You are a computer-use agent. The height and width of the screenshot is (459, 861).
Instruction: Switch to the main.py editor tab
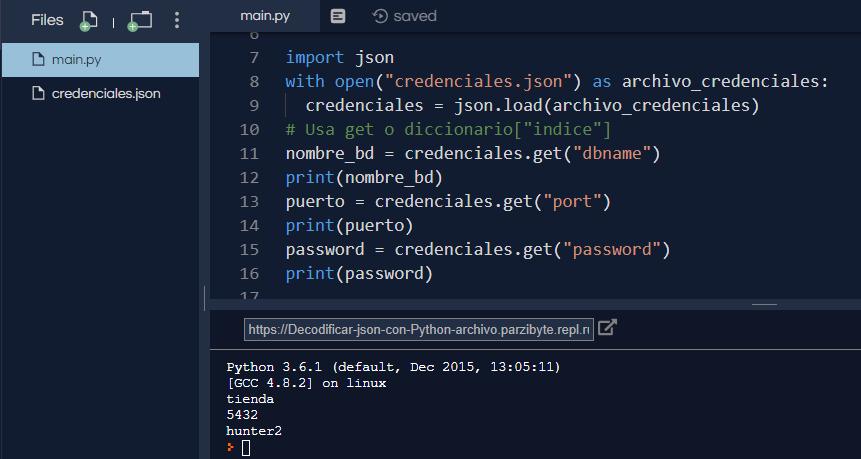264,16
